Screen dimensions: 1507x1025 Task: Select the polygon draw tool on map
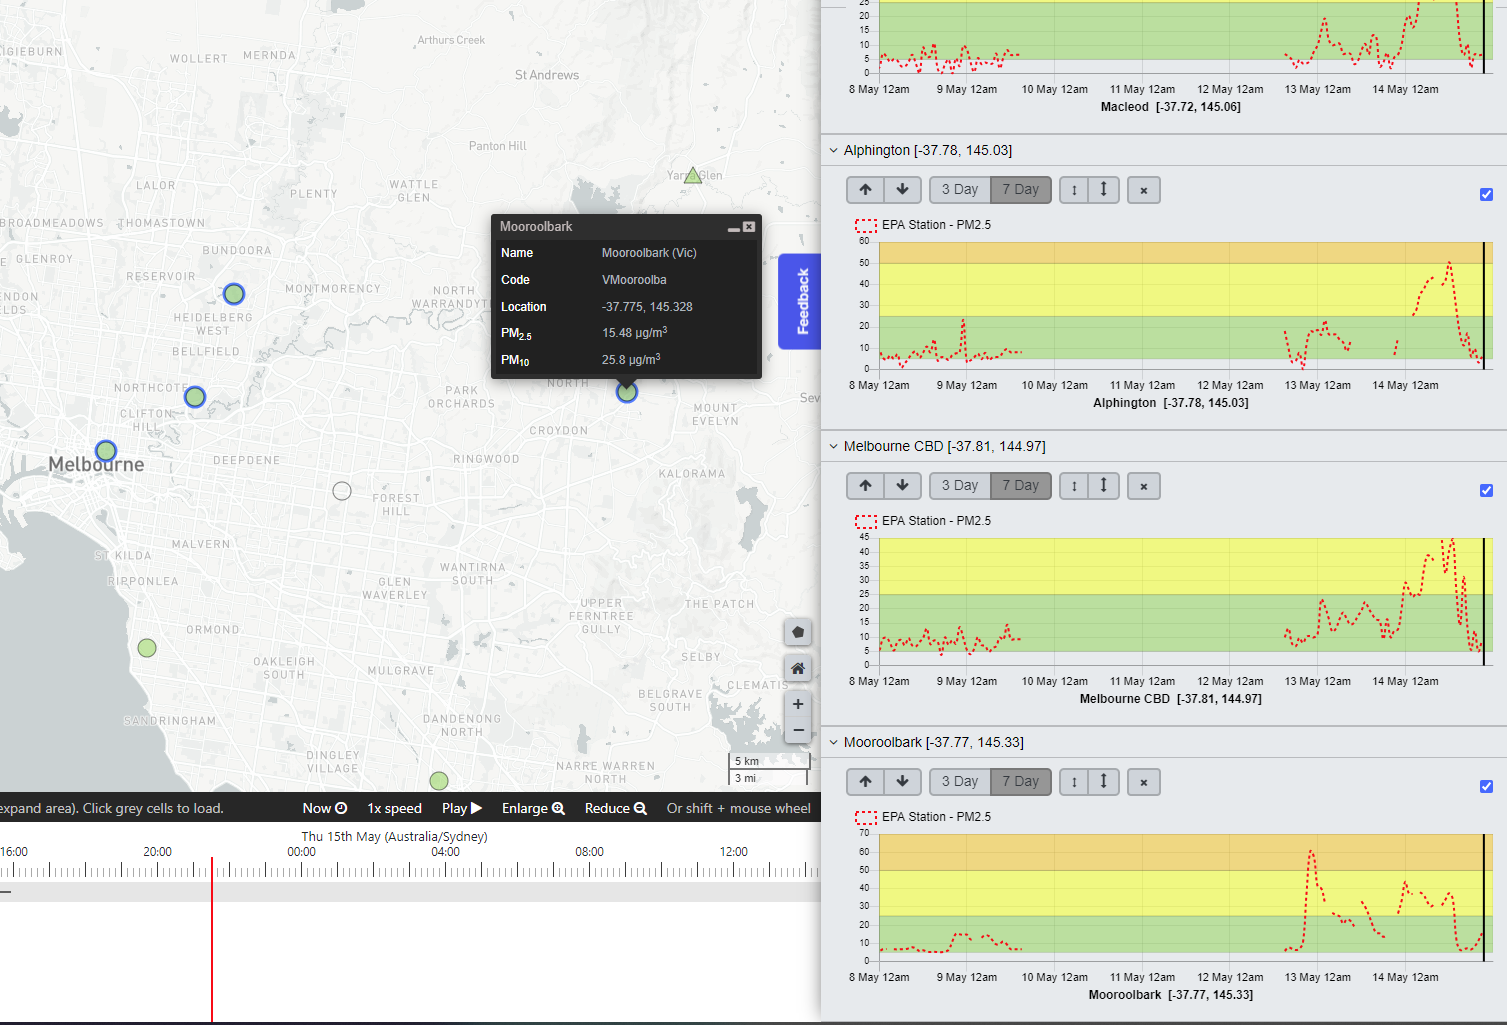798,632
